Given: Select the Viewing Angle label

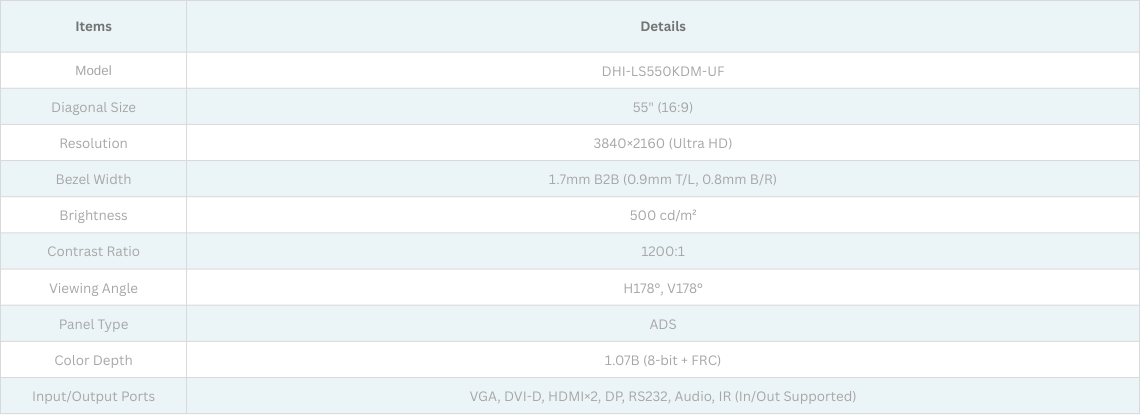Looking at the screenshot, I should point(93,288).
